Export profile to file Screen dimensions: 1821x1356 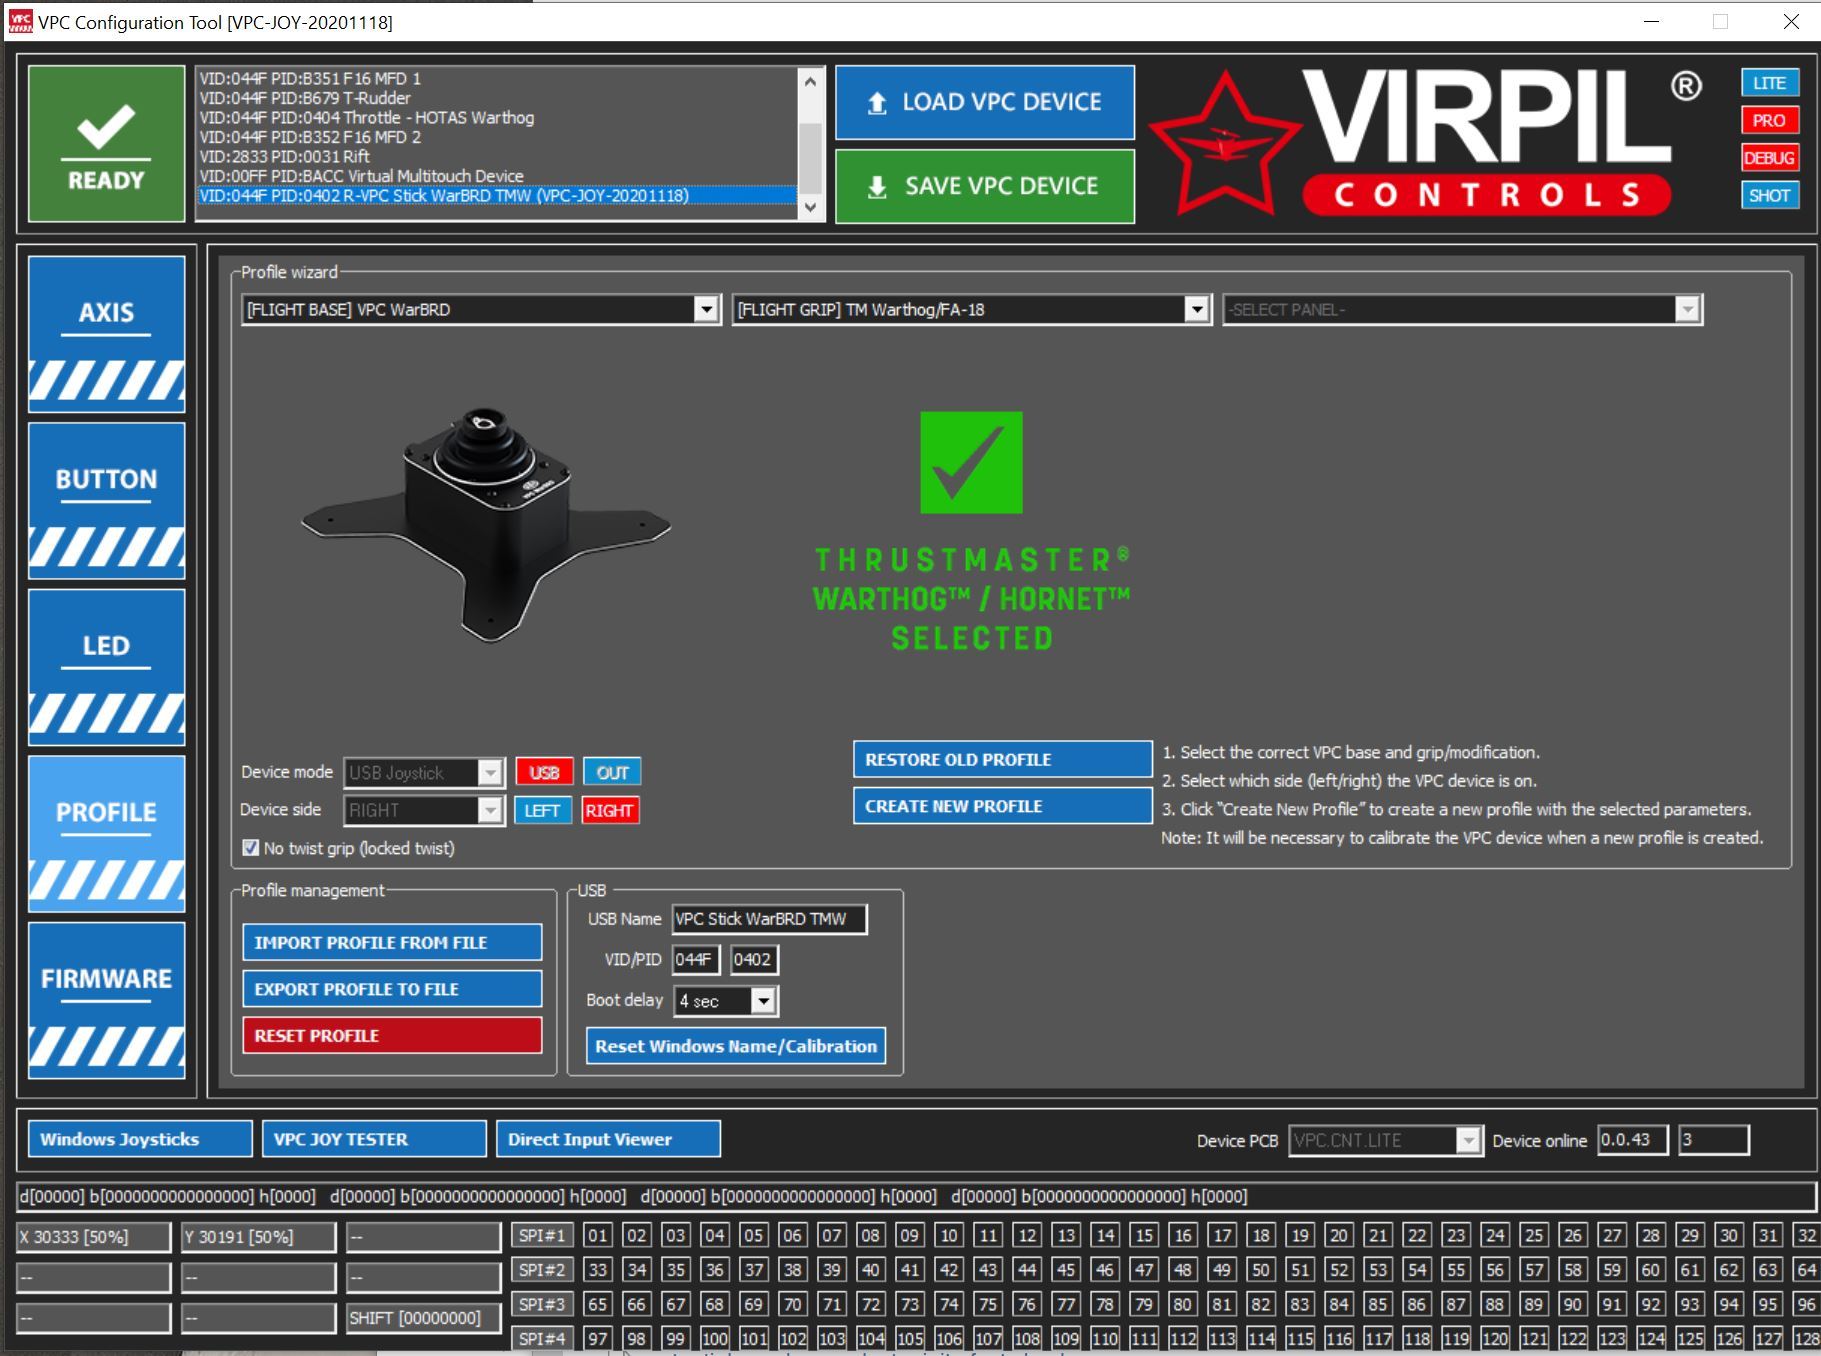click(x=392, y=989)
